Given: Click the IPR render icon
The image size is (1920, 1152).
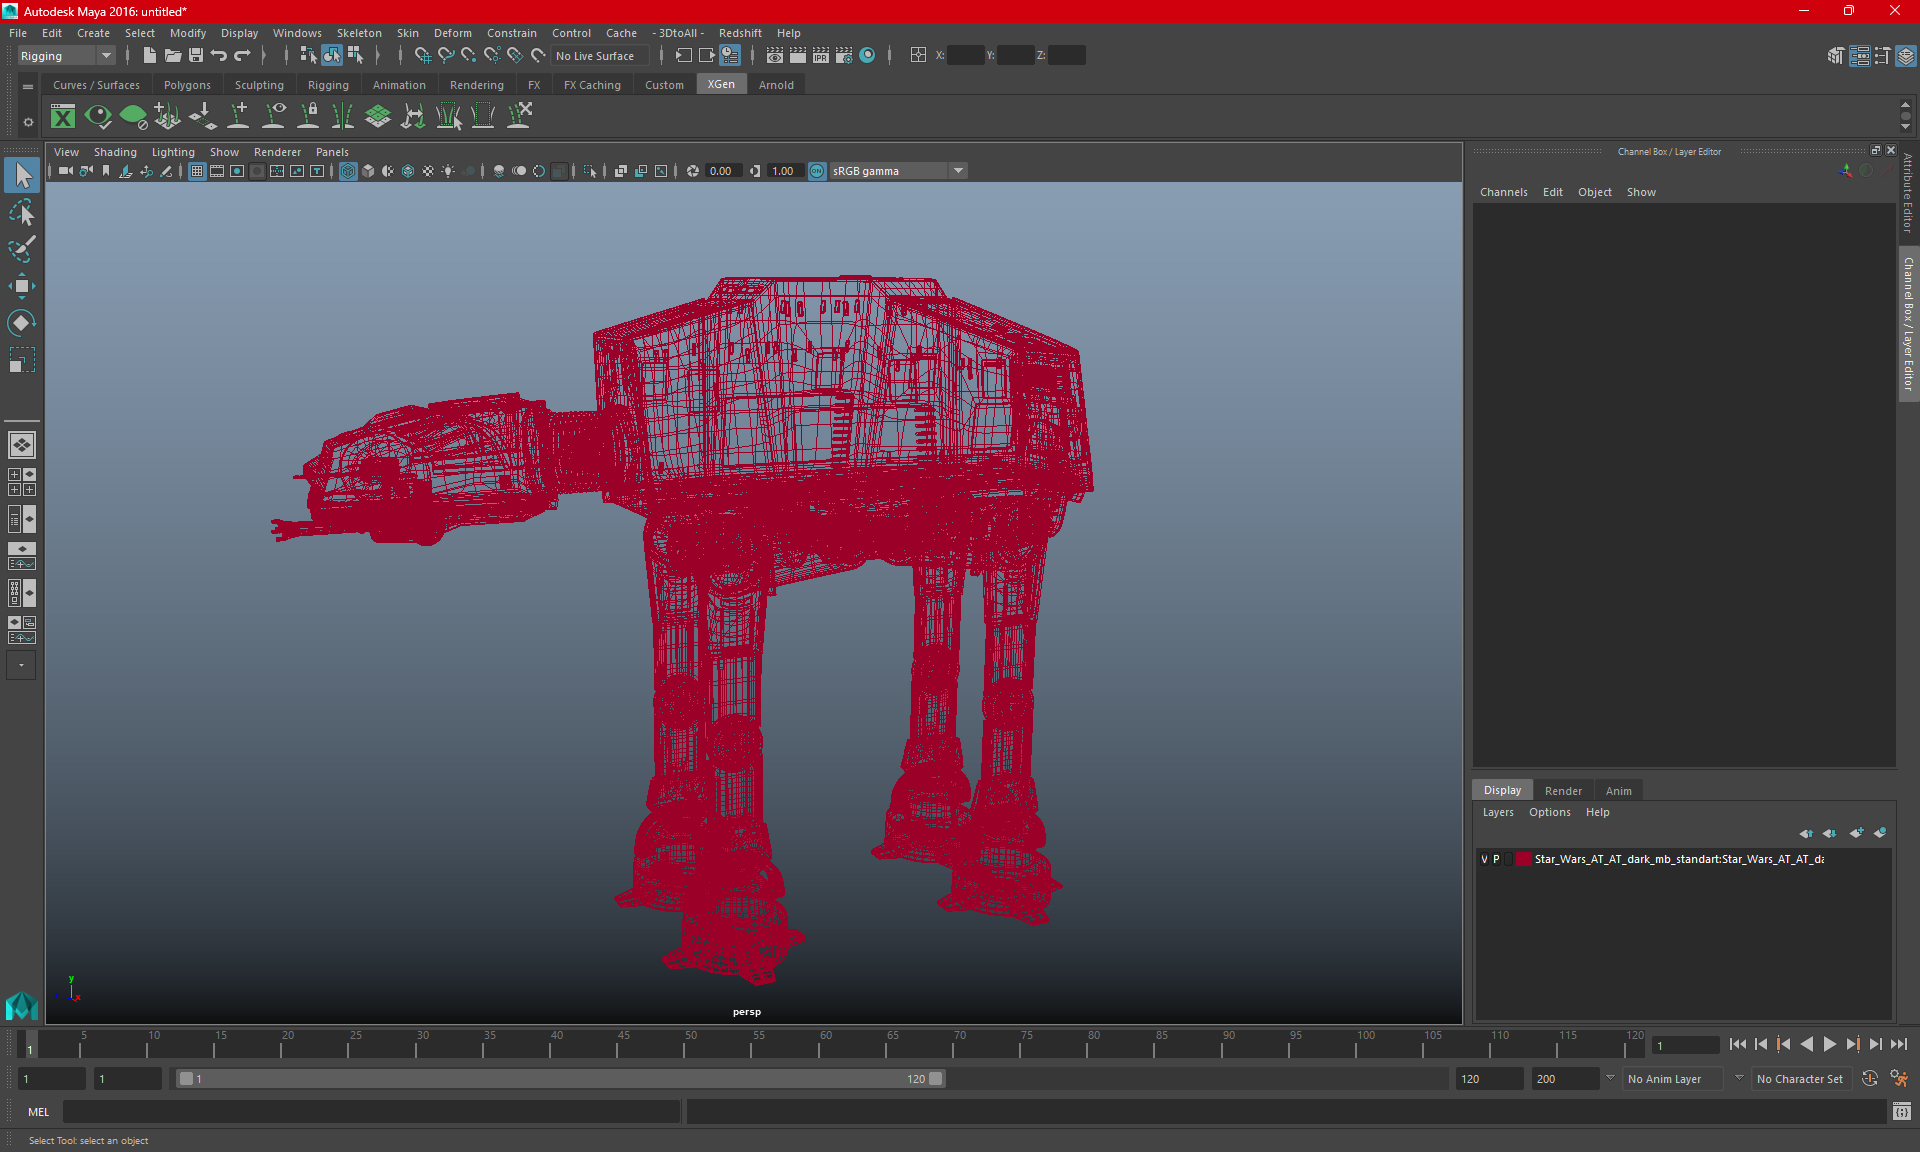Looking at the screenshot, I should pyautogui.click(x=821, y=56).
